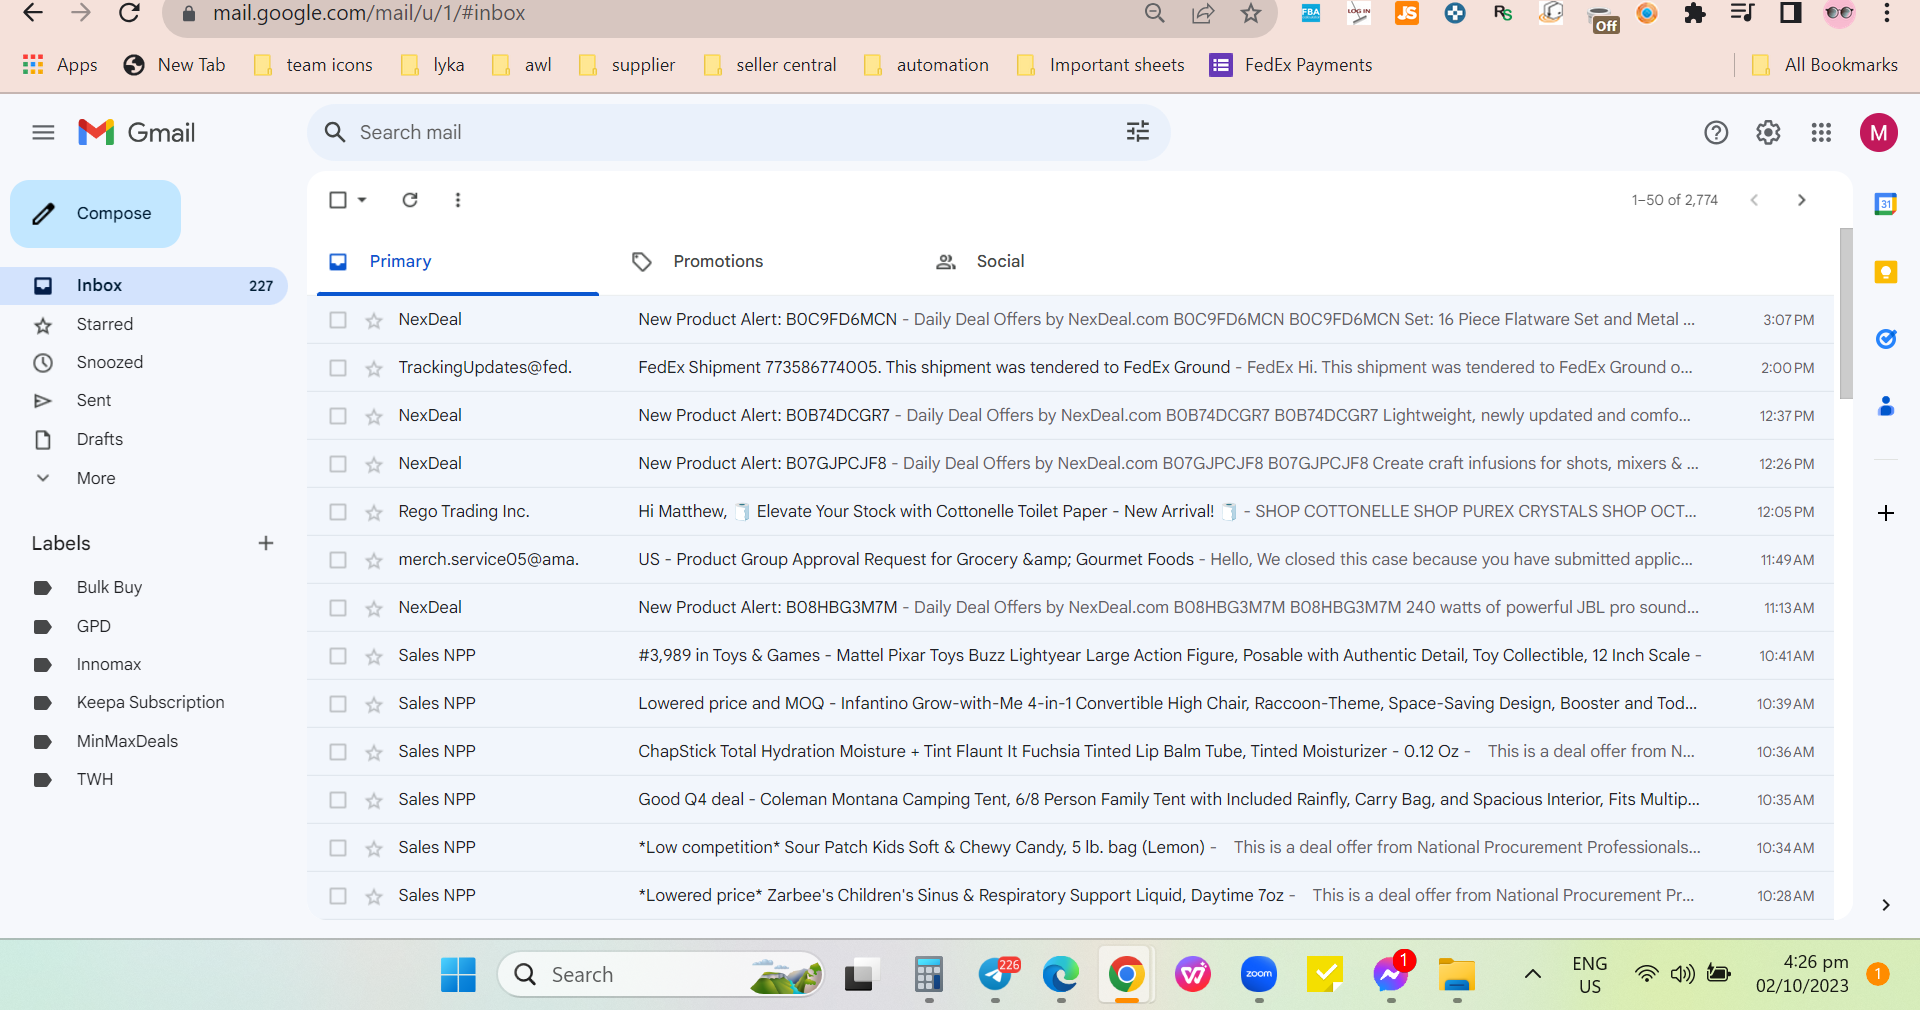This screenshot has height=1010, width=1920.
Task: Bookmark this page with star icon
Action: [x=1251, y=13]
